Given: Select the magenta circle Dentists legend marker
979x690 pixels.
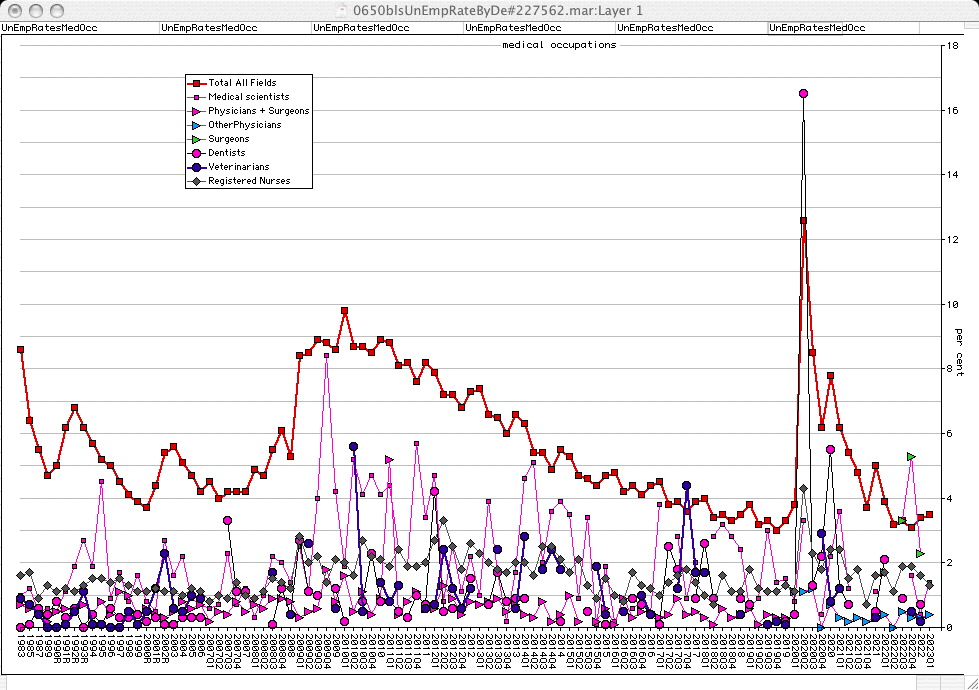Looking at the screenshot, I should click(x=198, y=153).
